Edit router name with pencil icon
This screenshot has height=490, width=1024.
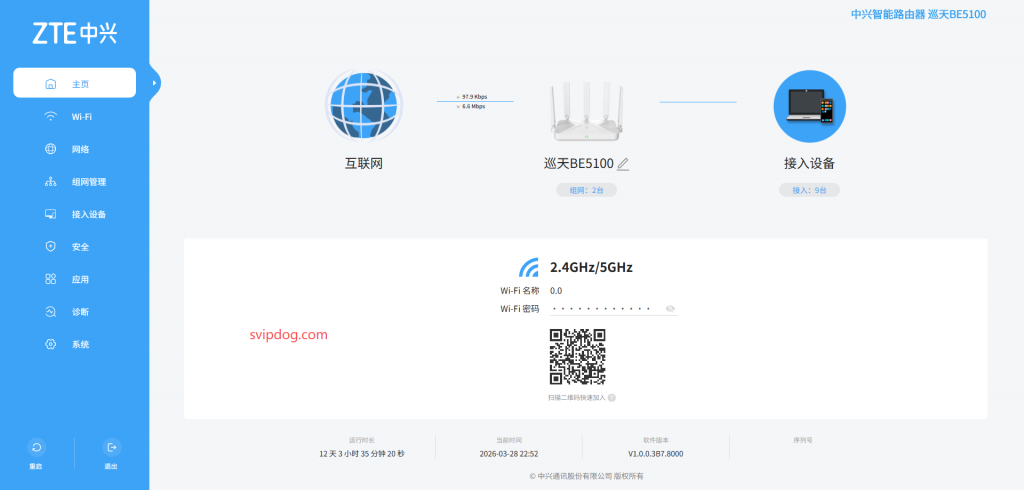click(x=623, y=164)
